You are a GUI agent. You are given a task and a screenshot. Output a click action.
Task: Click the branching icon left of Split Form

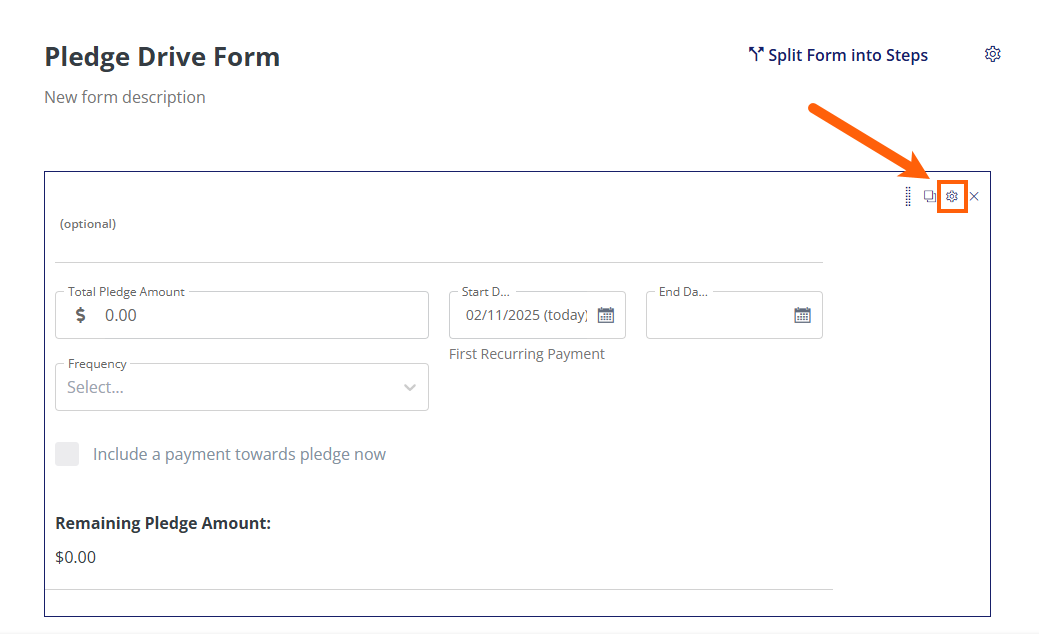pyautogui.click(x=756, y=55)
